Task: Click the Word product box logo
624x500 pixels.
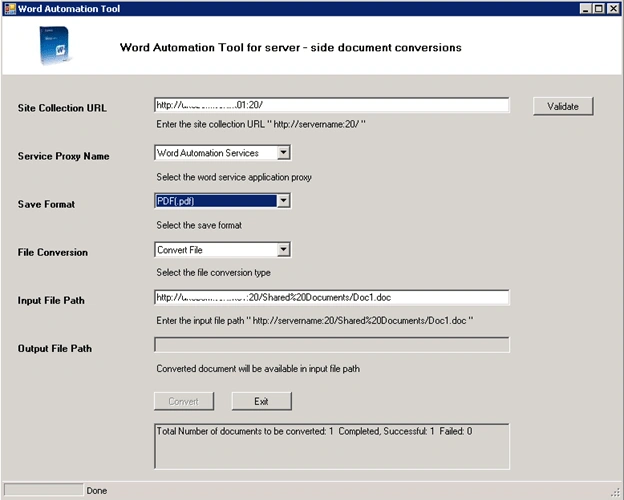Action: [x=55, y=45]
